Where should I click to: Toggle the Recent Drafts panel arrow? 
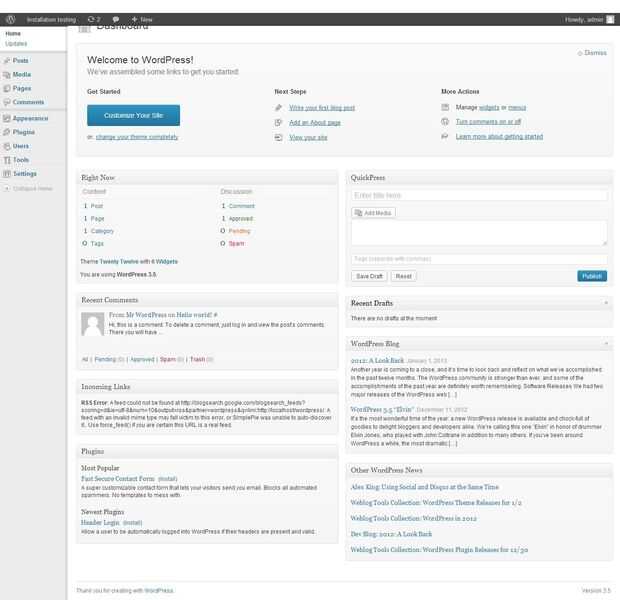606,303
